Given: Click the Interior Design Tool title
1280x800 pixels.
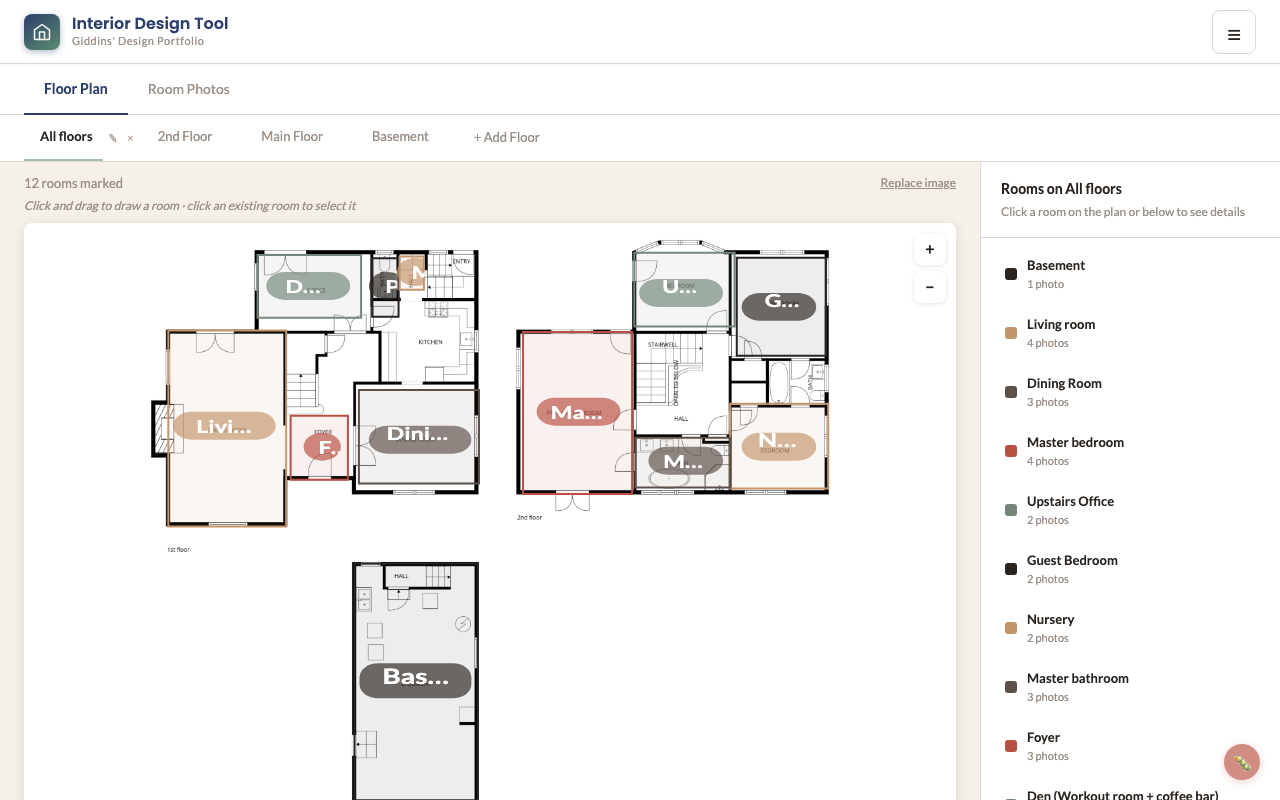Looking at the screenshot, I should (150, 23).
